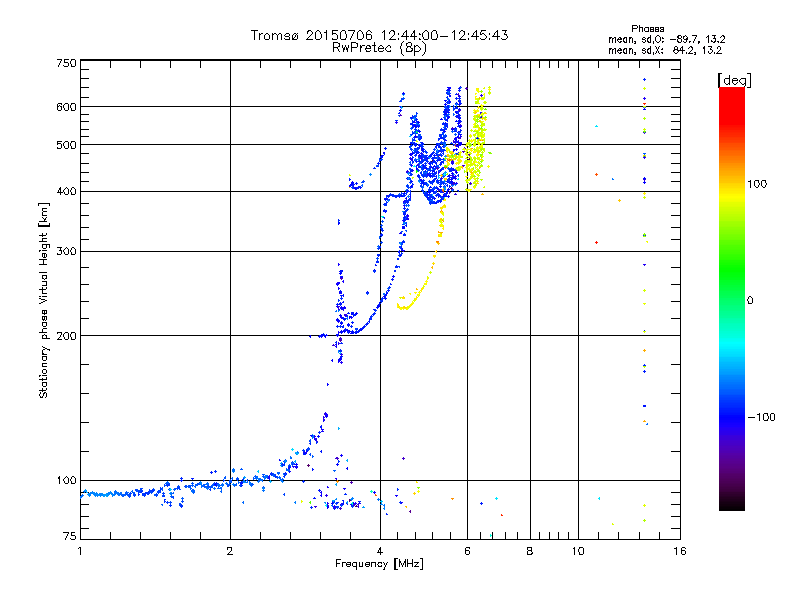Click the x-axis tick label '8'
This screenshot has width=800, height=600.
pyautogui.click(x=530, y=552)
